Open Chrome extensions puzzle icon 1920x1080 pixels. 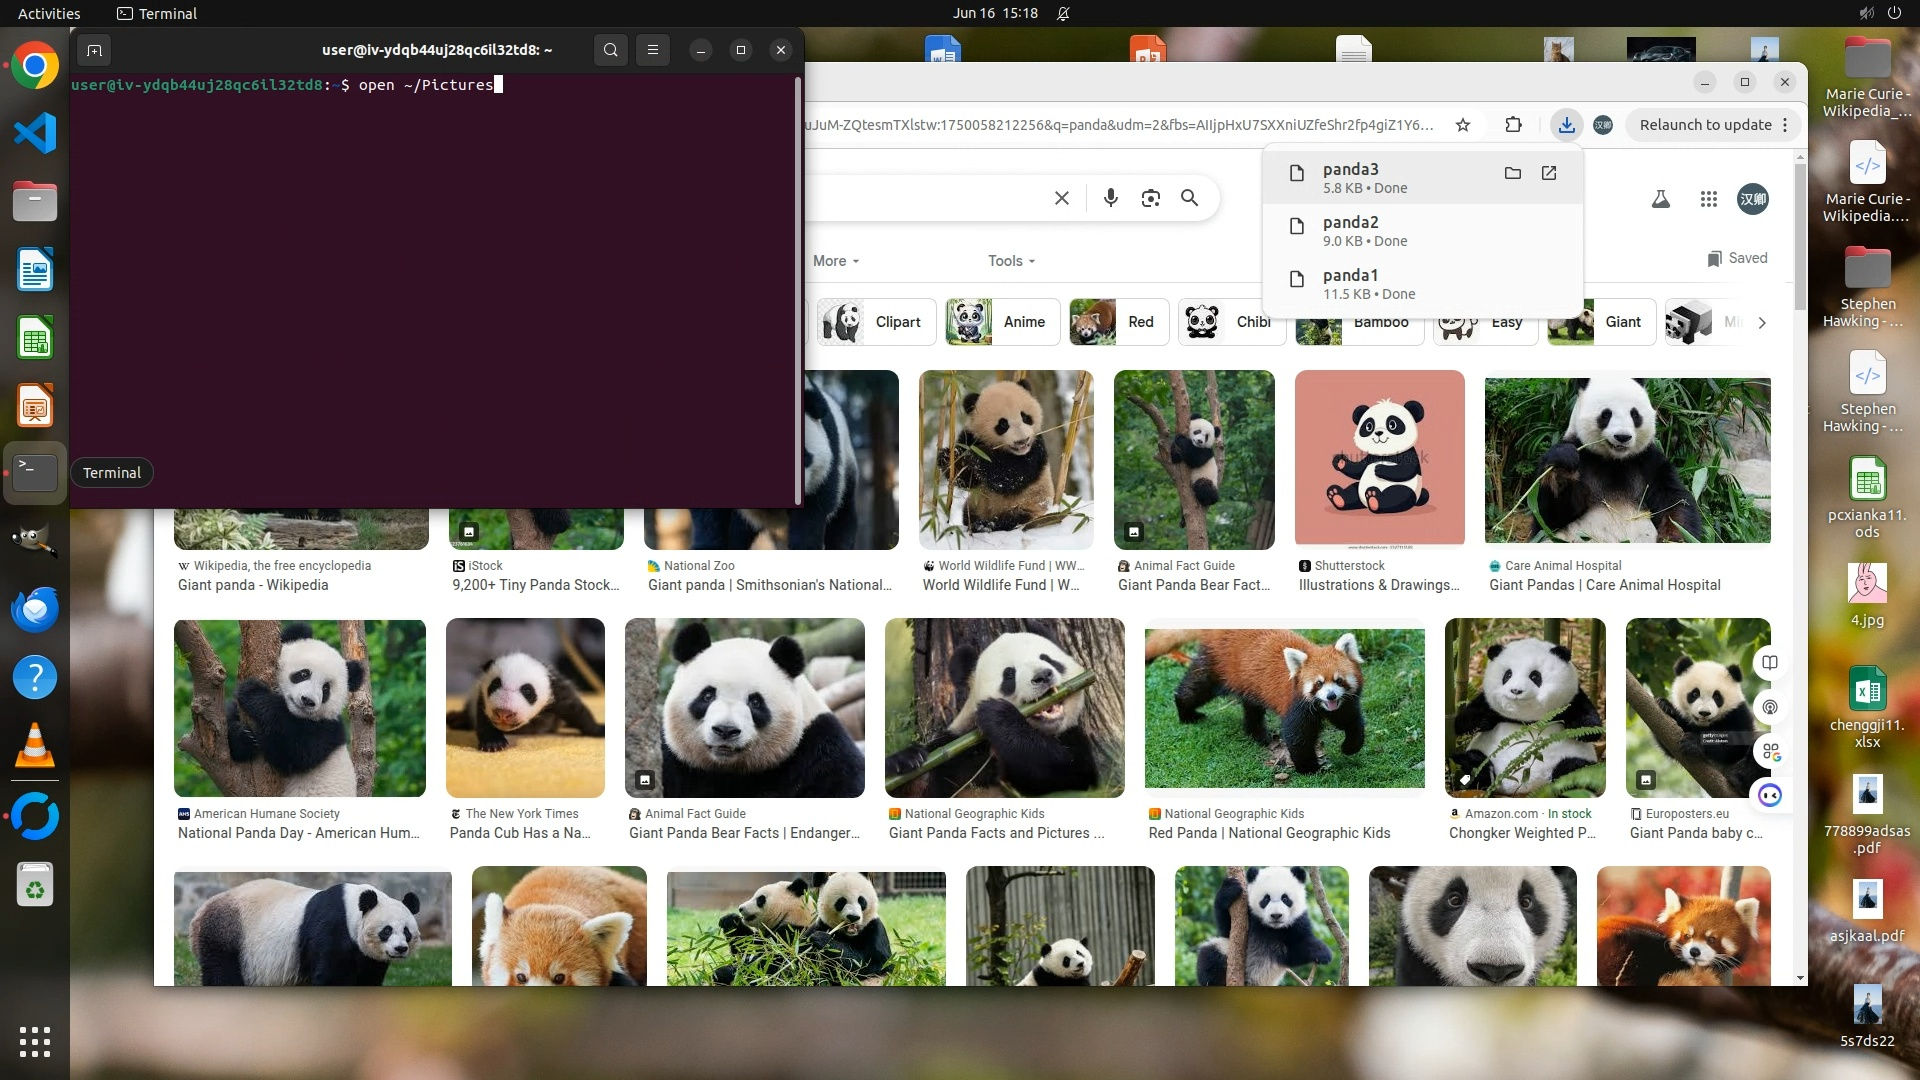pyautogui.click(x=1513, y=125)
